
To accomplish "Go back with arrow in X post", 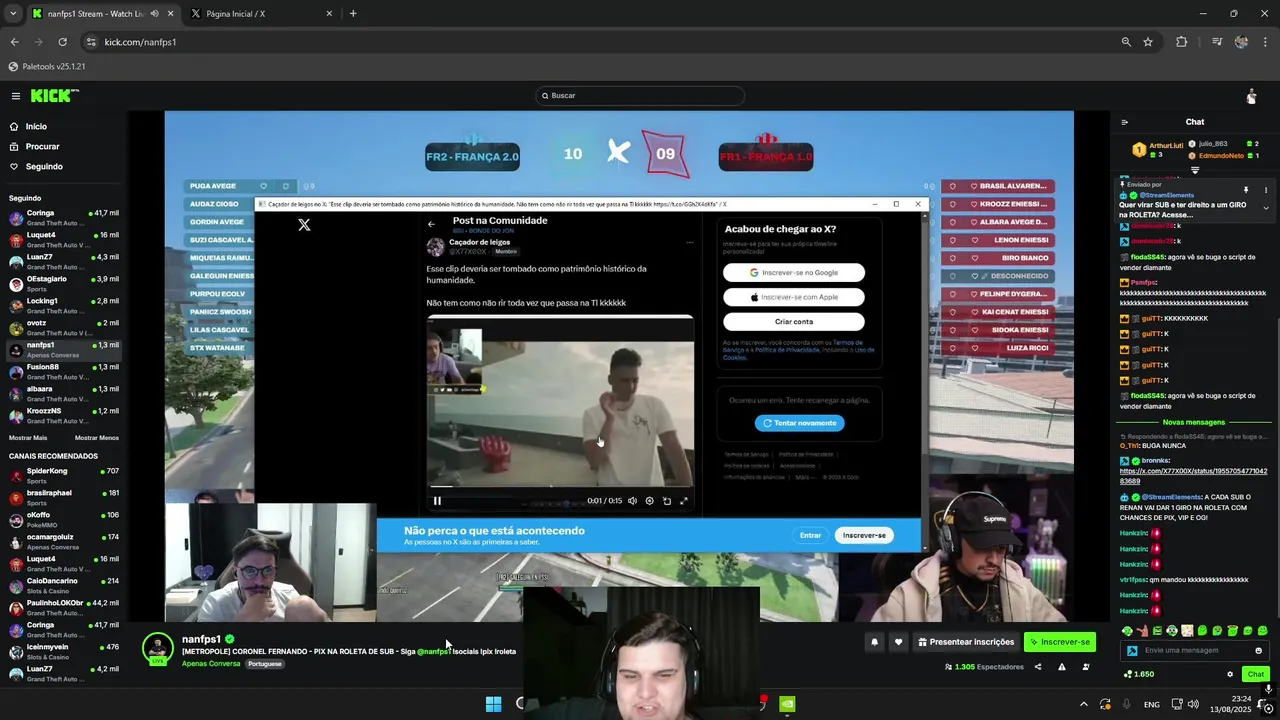I will [431, 224].
